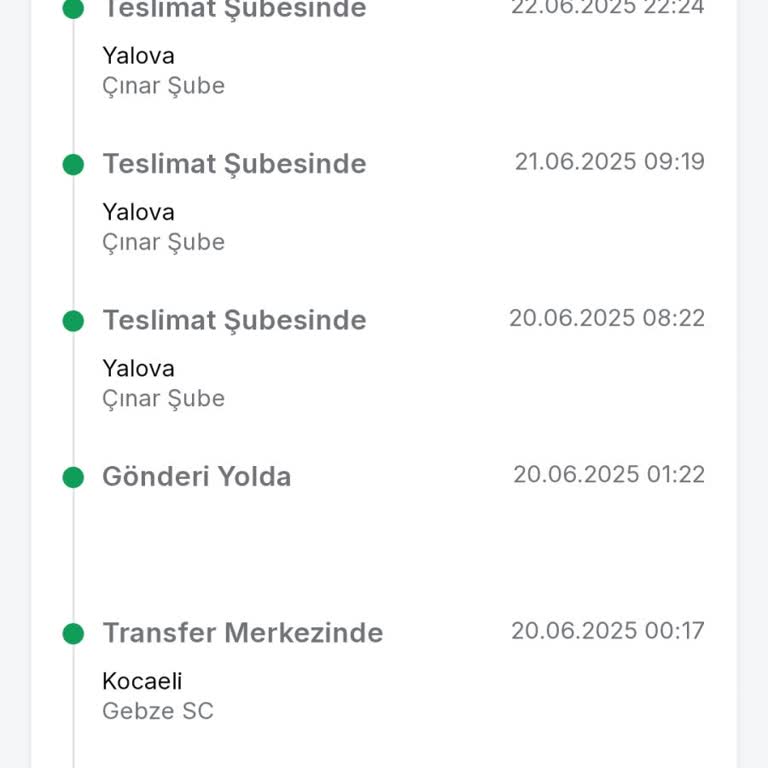Image resolution: width=768 pixels, height=768 pixels.
Task: Select the 20.06.2025 08:22 timestamp
Action: click(x=606, y=318)
